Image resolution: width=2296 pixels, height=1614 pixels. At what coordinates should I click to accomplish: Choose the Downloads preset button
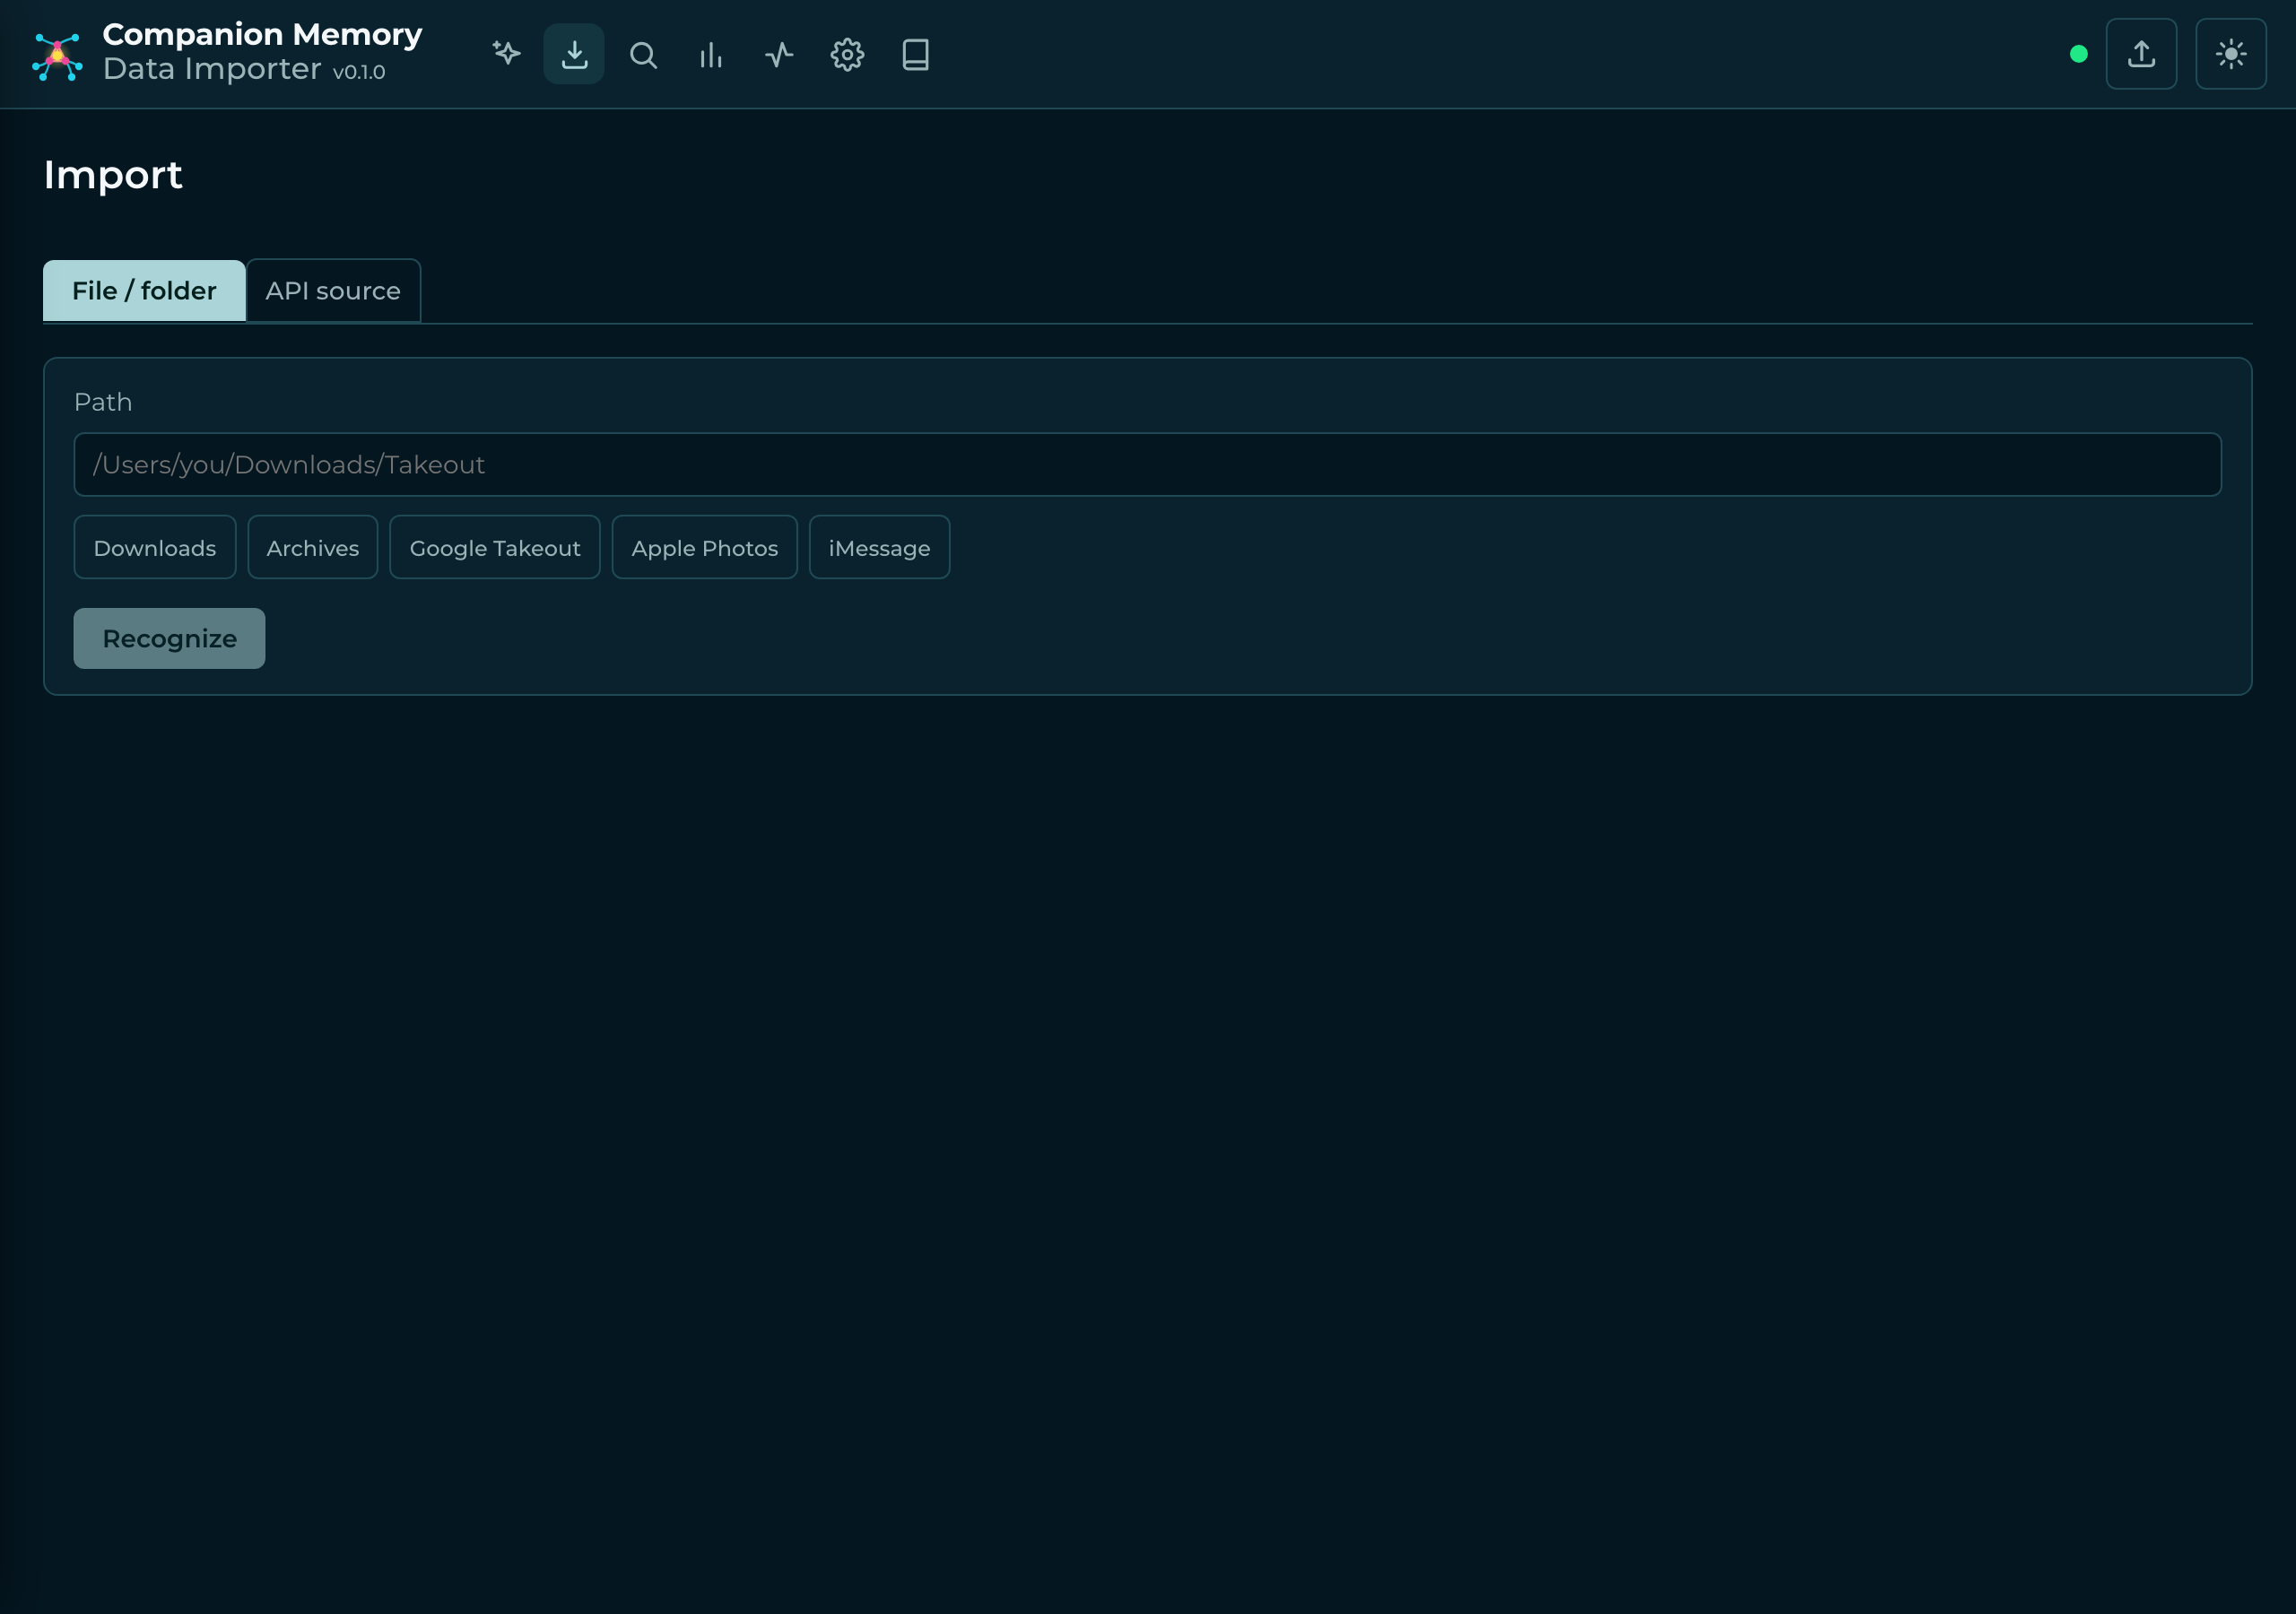pyautogui.click(x=155, y=548)
